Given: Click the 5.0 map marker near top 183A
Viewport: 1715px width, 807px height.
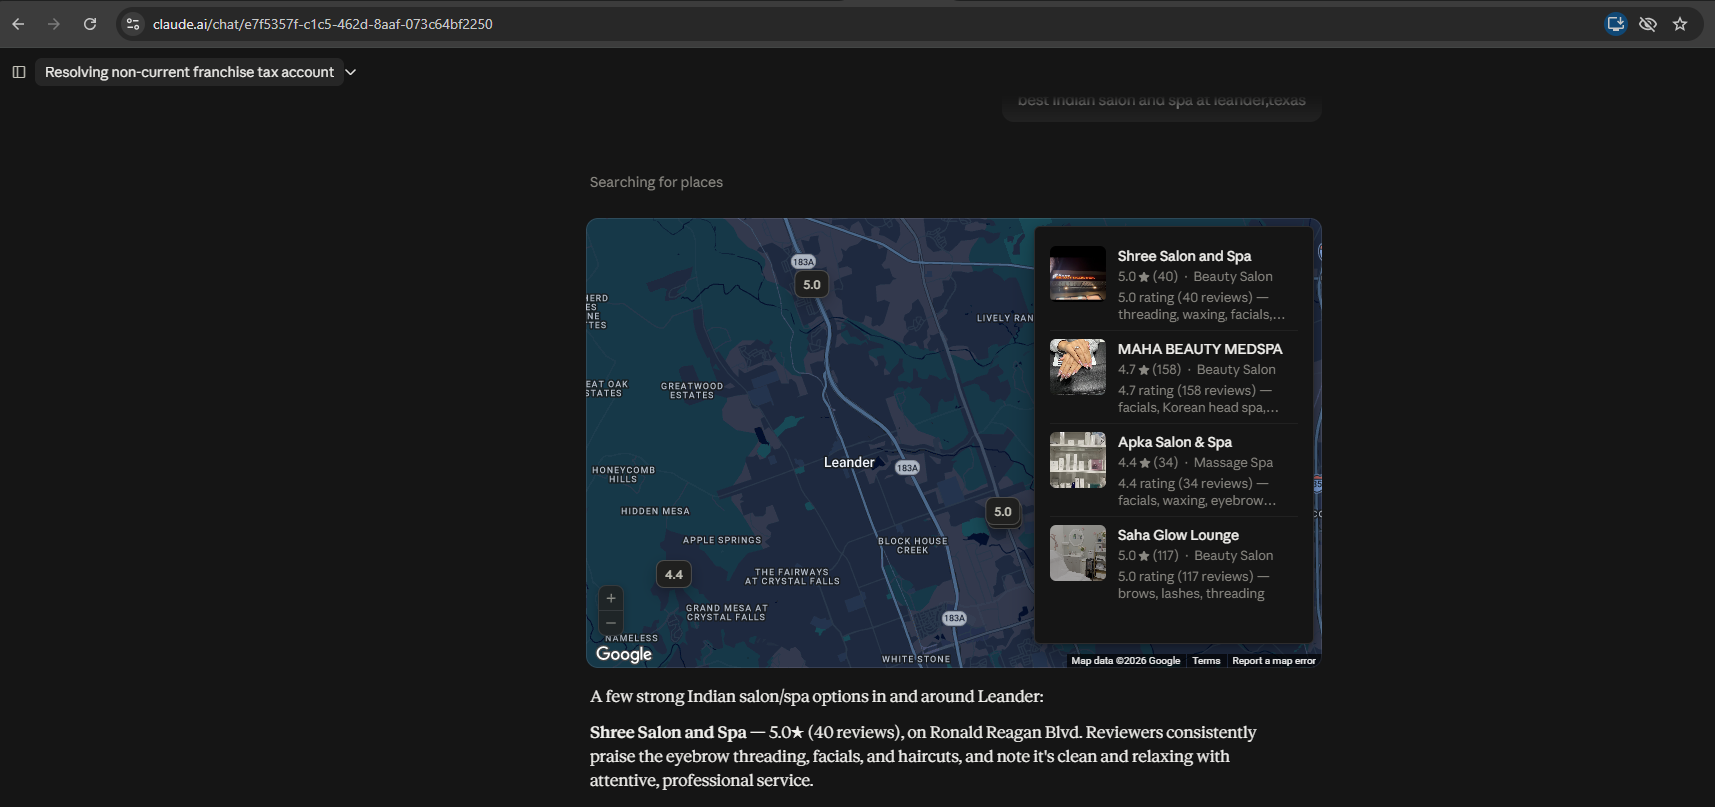Looking at the screenshot, I should point(812,285).
